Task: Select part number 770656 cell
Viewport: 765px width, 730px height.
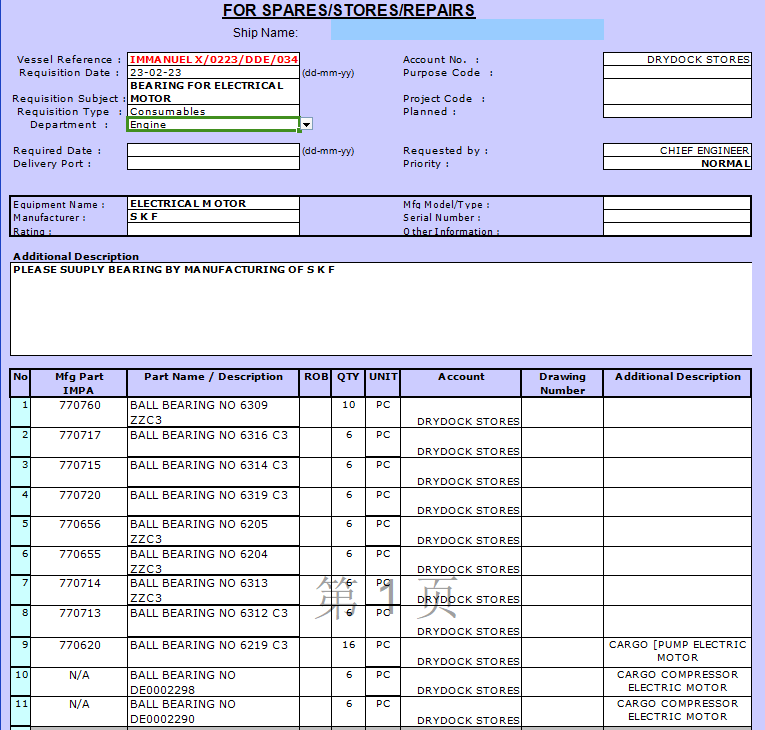Action: coord(79,531)
